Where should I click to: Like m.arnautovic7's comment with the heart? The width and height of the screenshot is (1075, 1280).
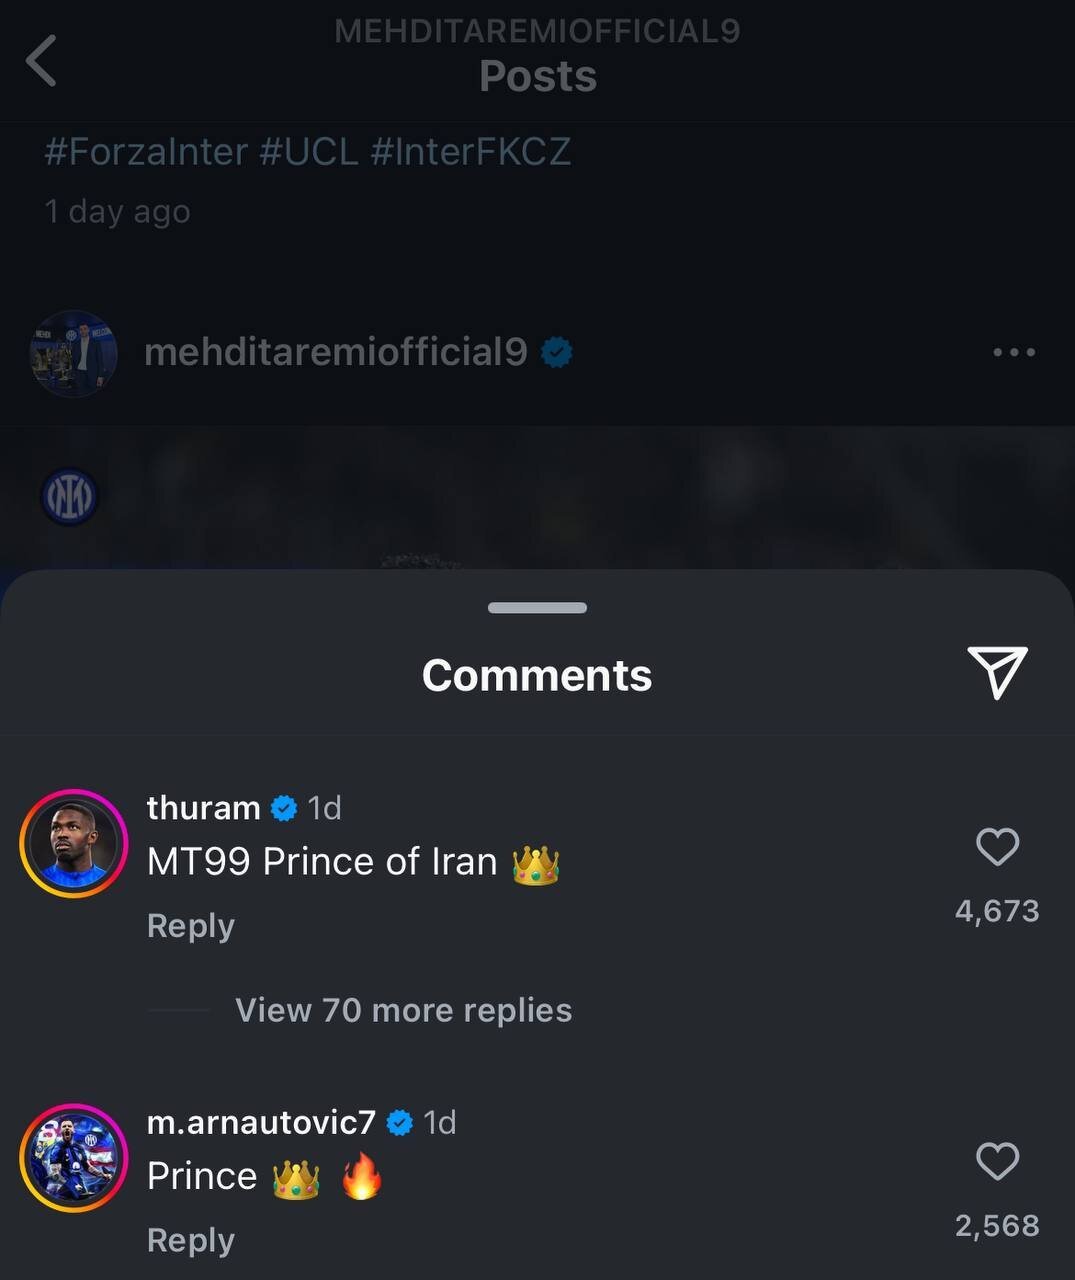click(997, 1161)
